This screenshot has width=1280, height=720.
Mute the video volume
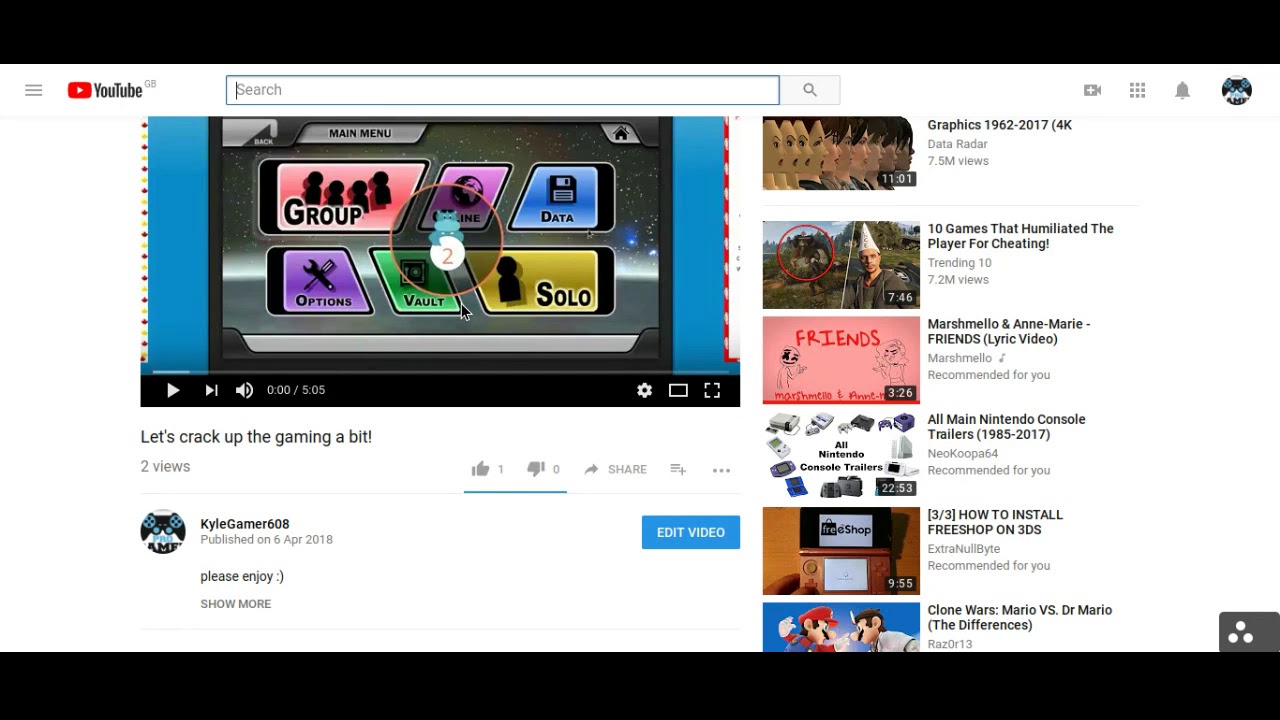point(245,390)
